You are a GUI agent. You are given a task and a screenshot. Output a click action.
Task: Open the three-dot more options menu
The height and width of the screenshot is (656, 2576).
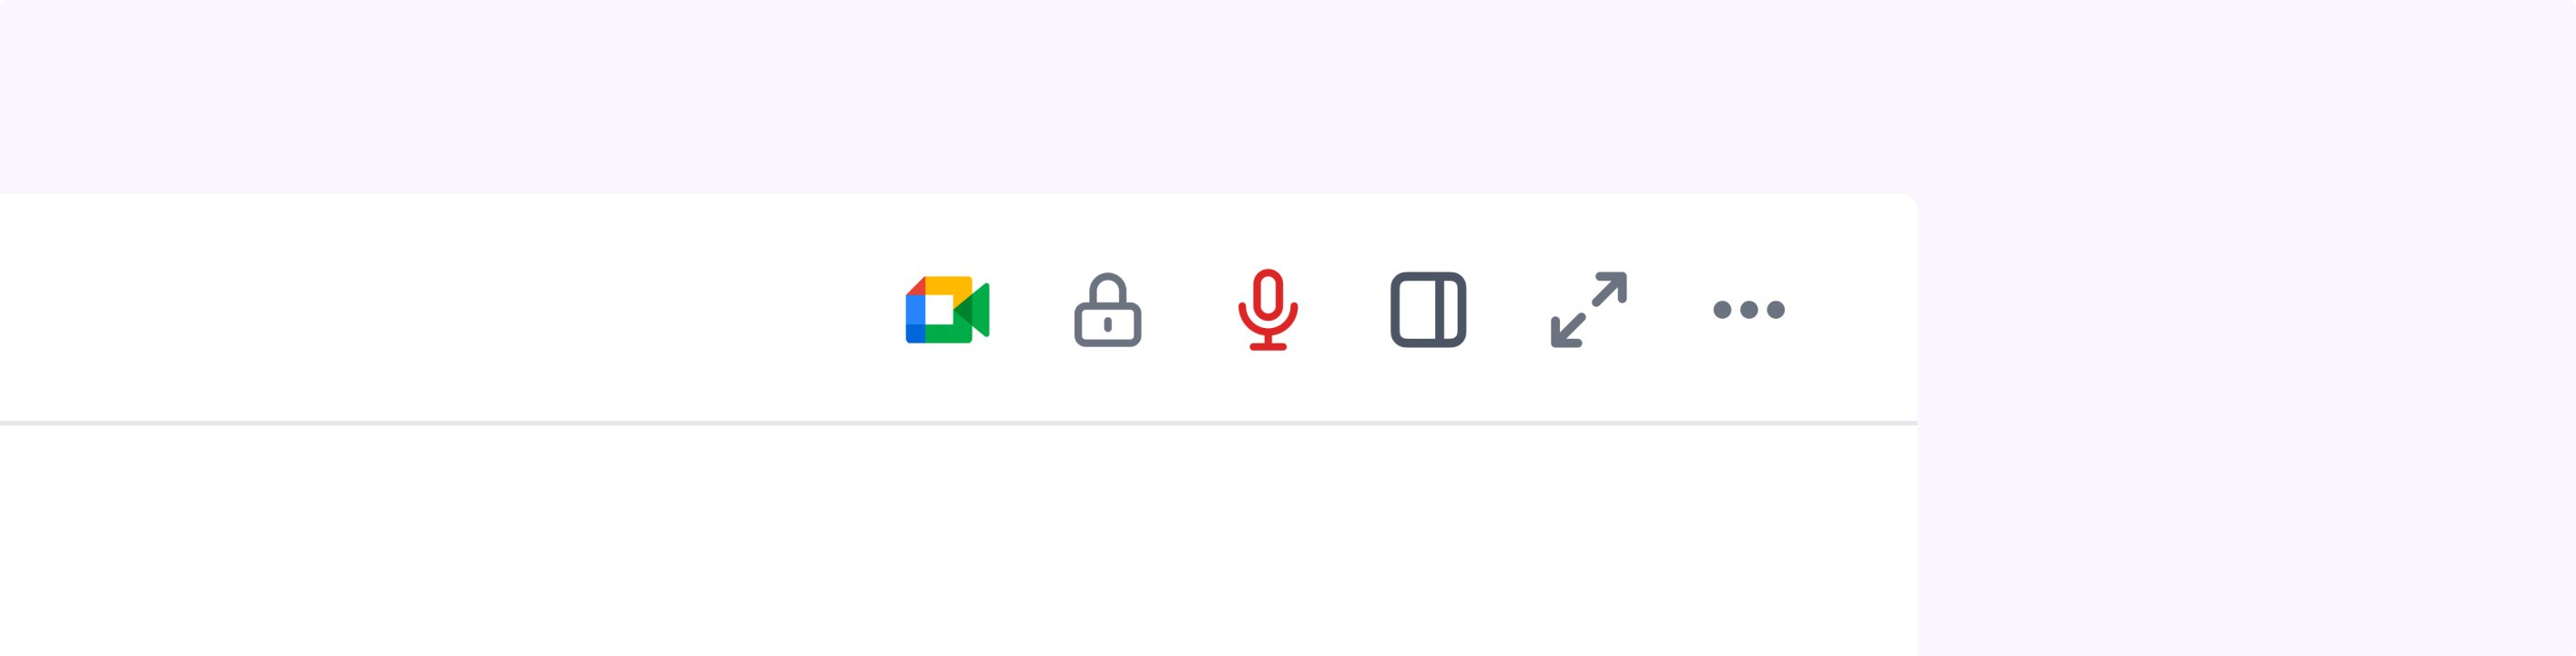[x=1749, y=310]
